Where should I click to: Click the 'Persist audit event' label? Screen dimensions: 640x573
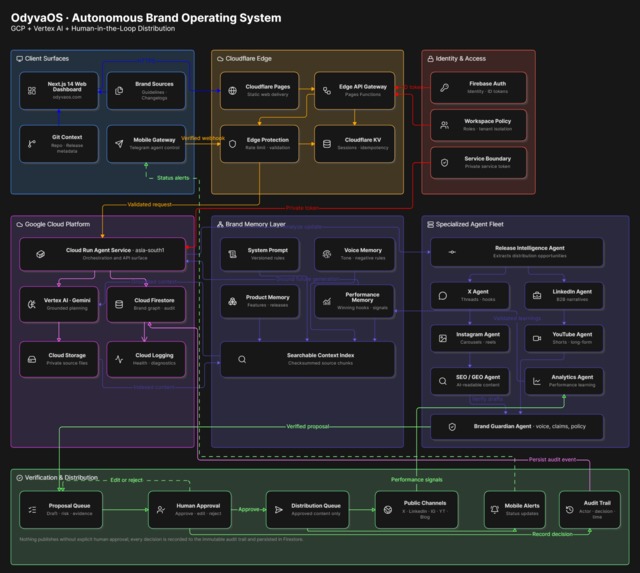[x=552, y=460]
